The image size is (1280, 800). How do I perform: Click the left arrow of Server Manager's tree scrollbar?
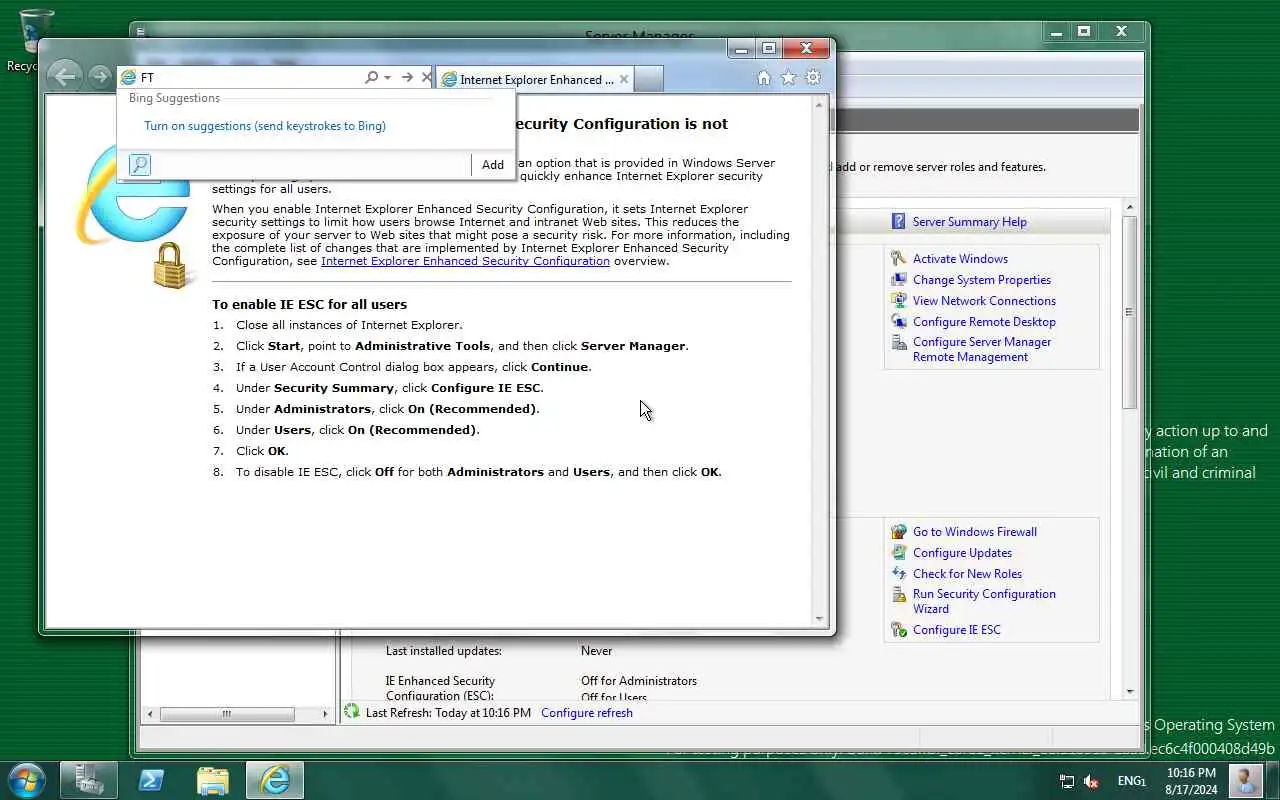tap(151, 714)
